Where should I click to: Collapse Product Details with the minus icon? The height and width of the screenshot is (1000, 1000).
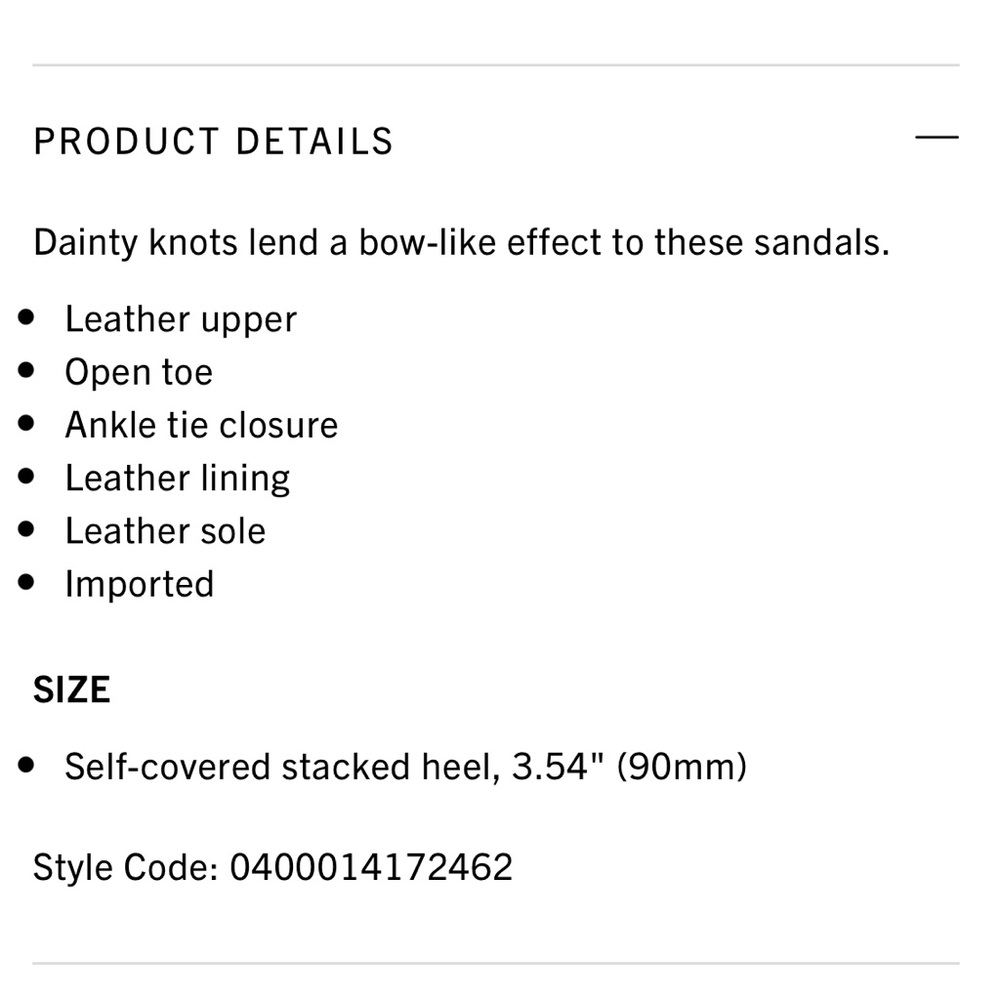pos(936,137)
